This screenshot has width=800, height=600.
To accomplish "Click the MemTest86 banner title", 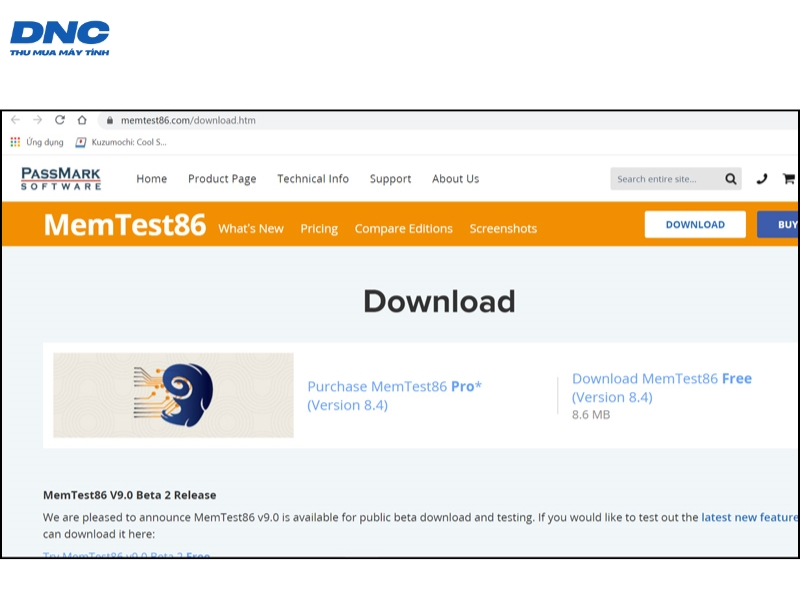I will coord(125,224).
